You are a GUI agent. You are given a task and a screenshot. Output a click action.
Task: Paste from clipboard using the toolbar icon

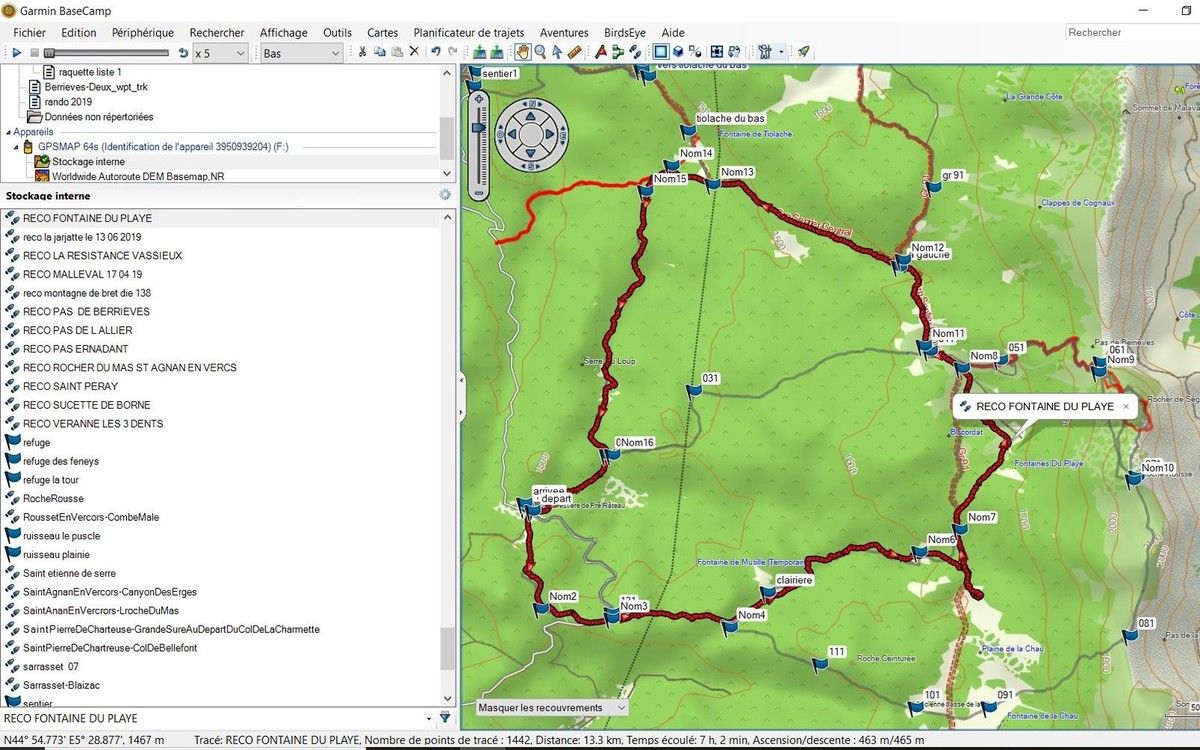click(396, 53)
